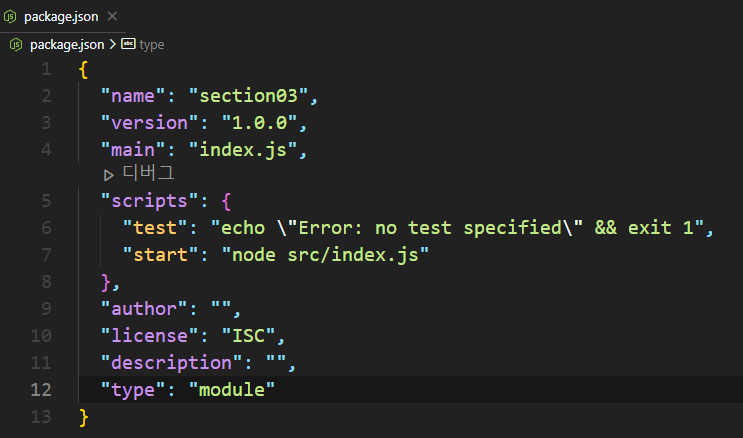Run the 디버그 code lens link
Screen dimensions: 743x438
click(148, 173)
